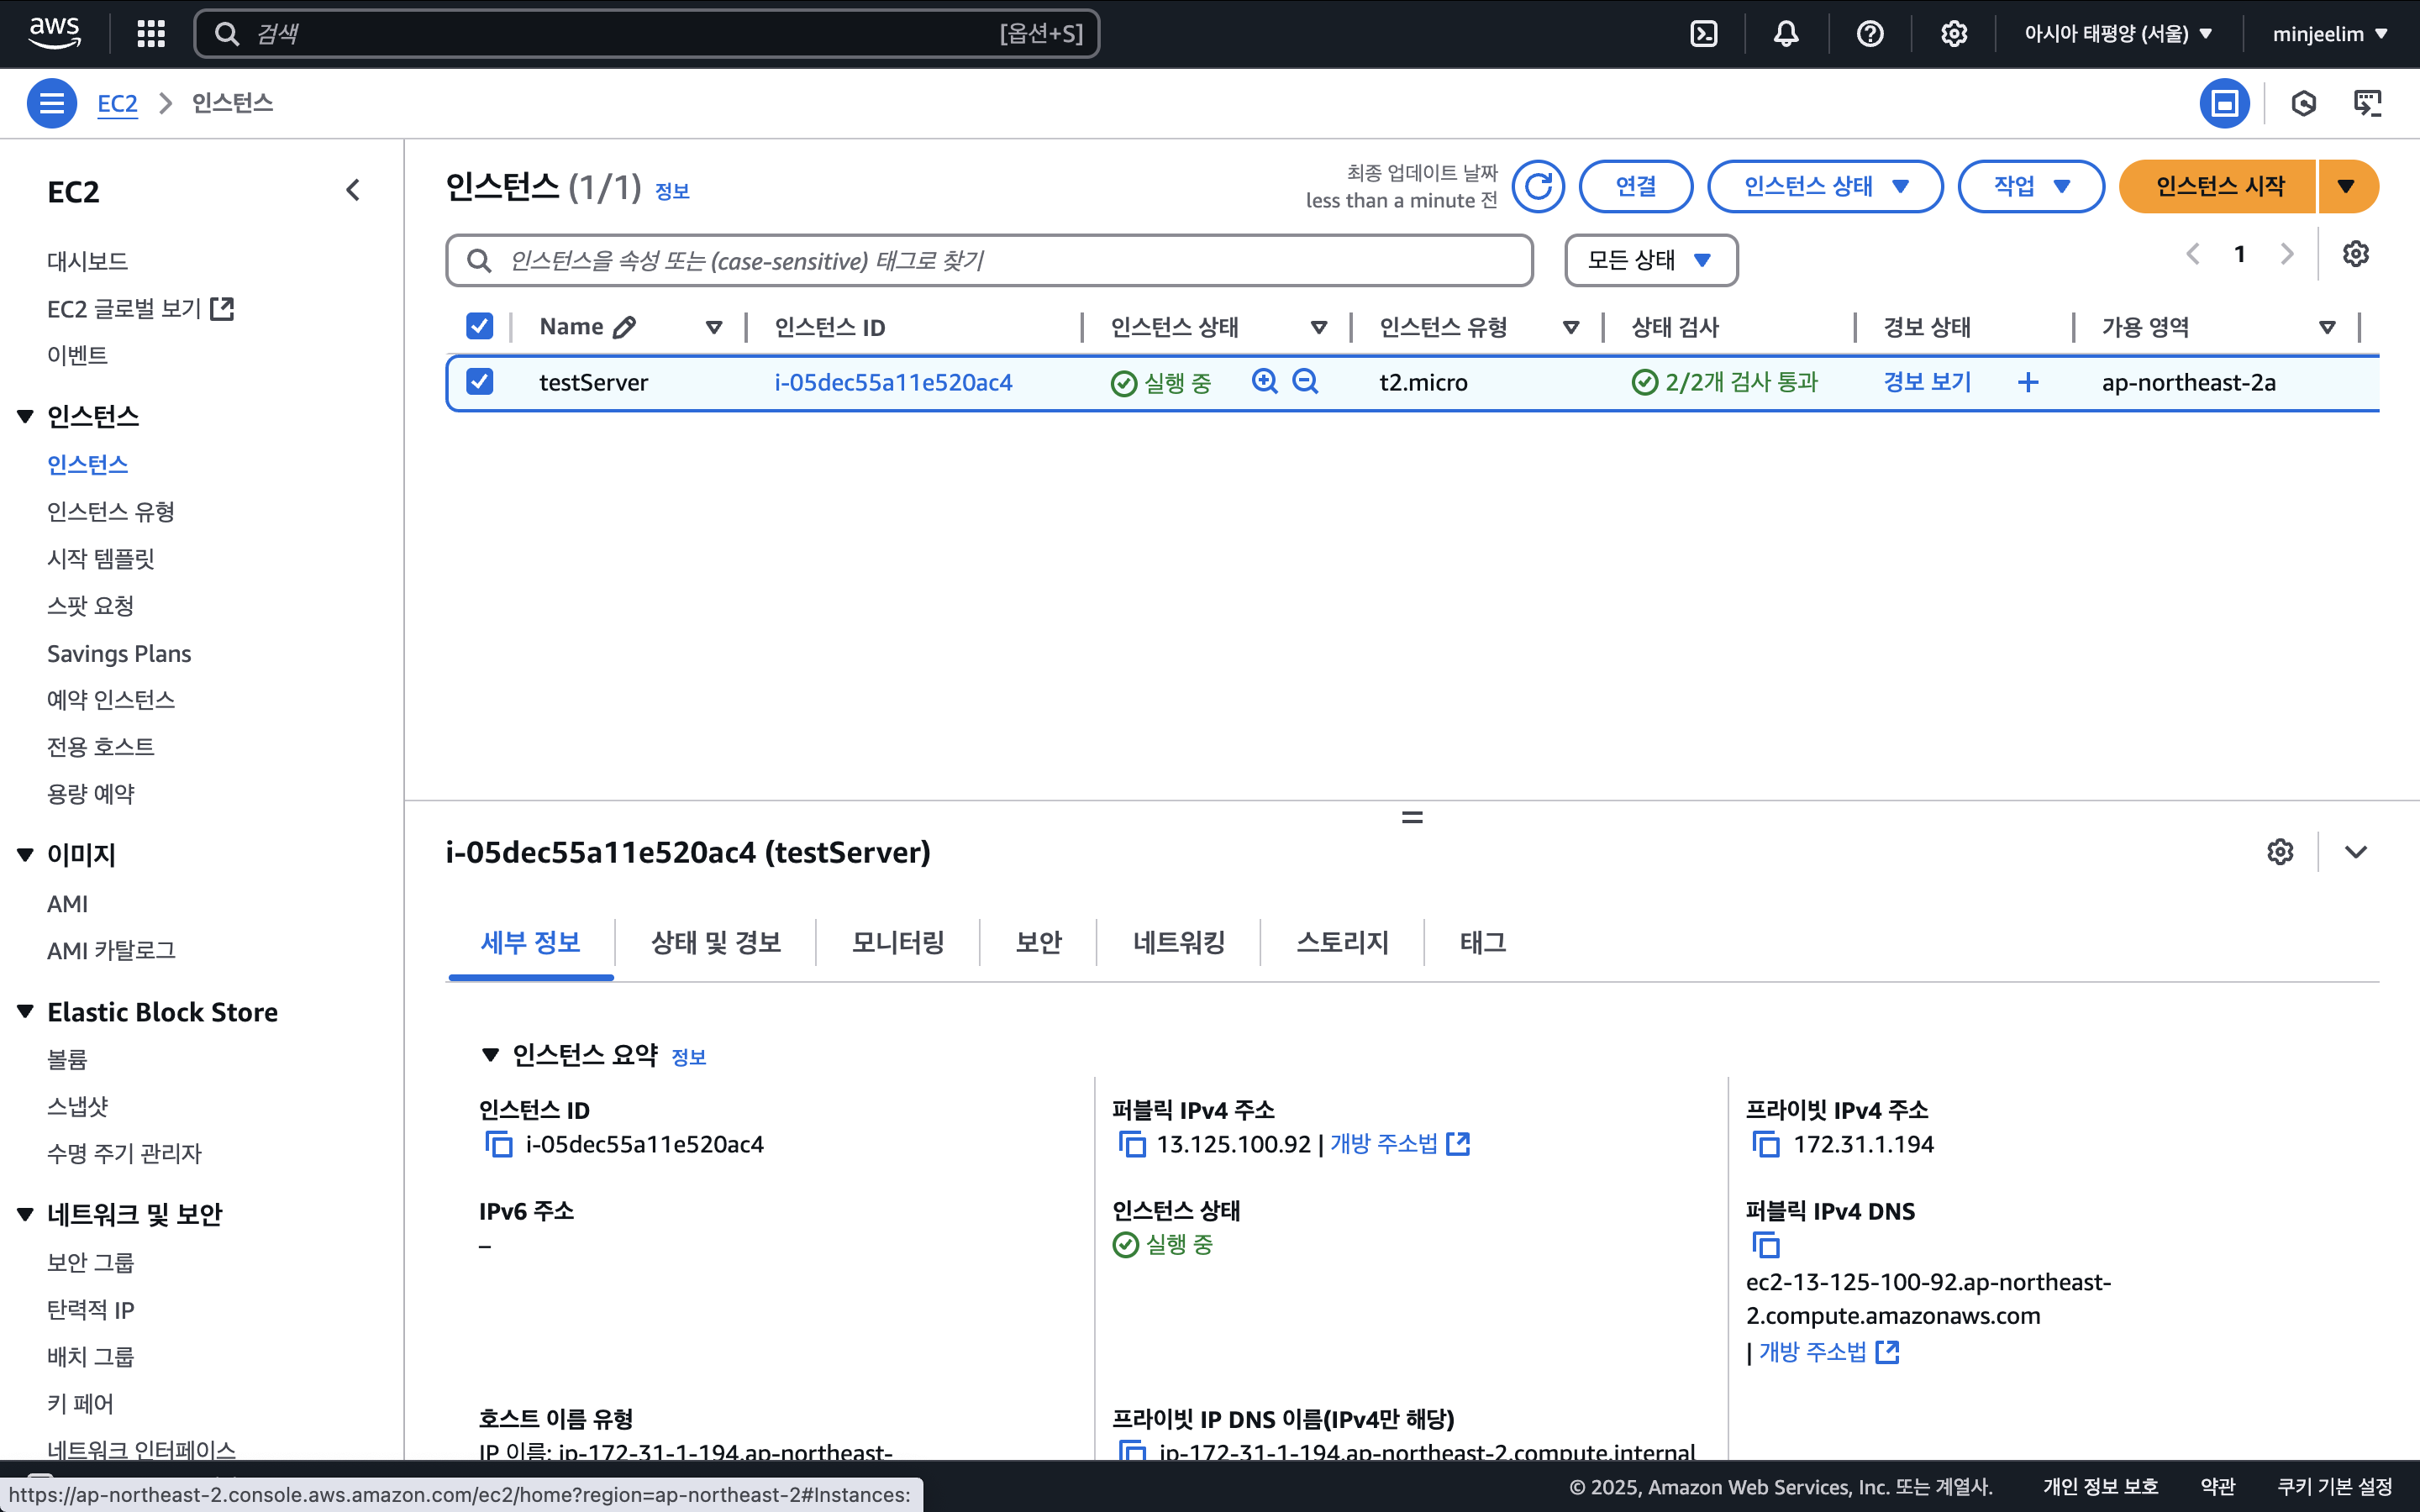Toggle the blue side navigation hamburger button
The image size is (2420, 1512).
coord(52,103)
